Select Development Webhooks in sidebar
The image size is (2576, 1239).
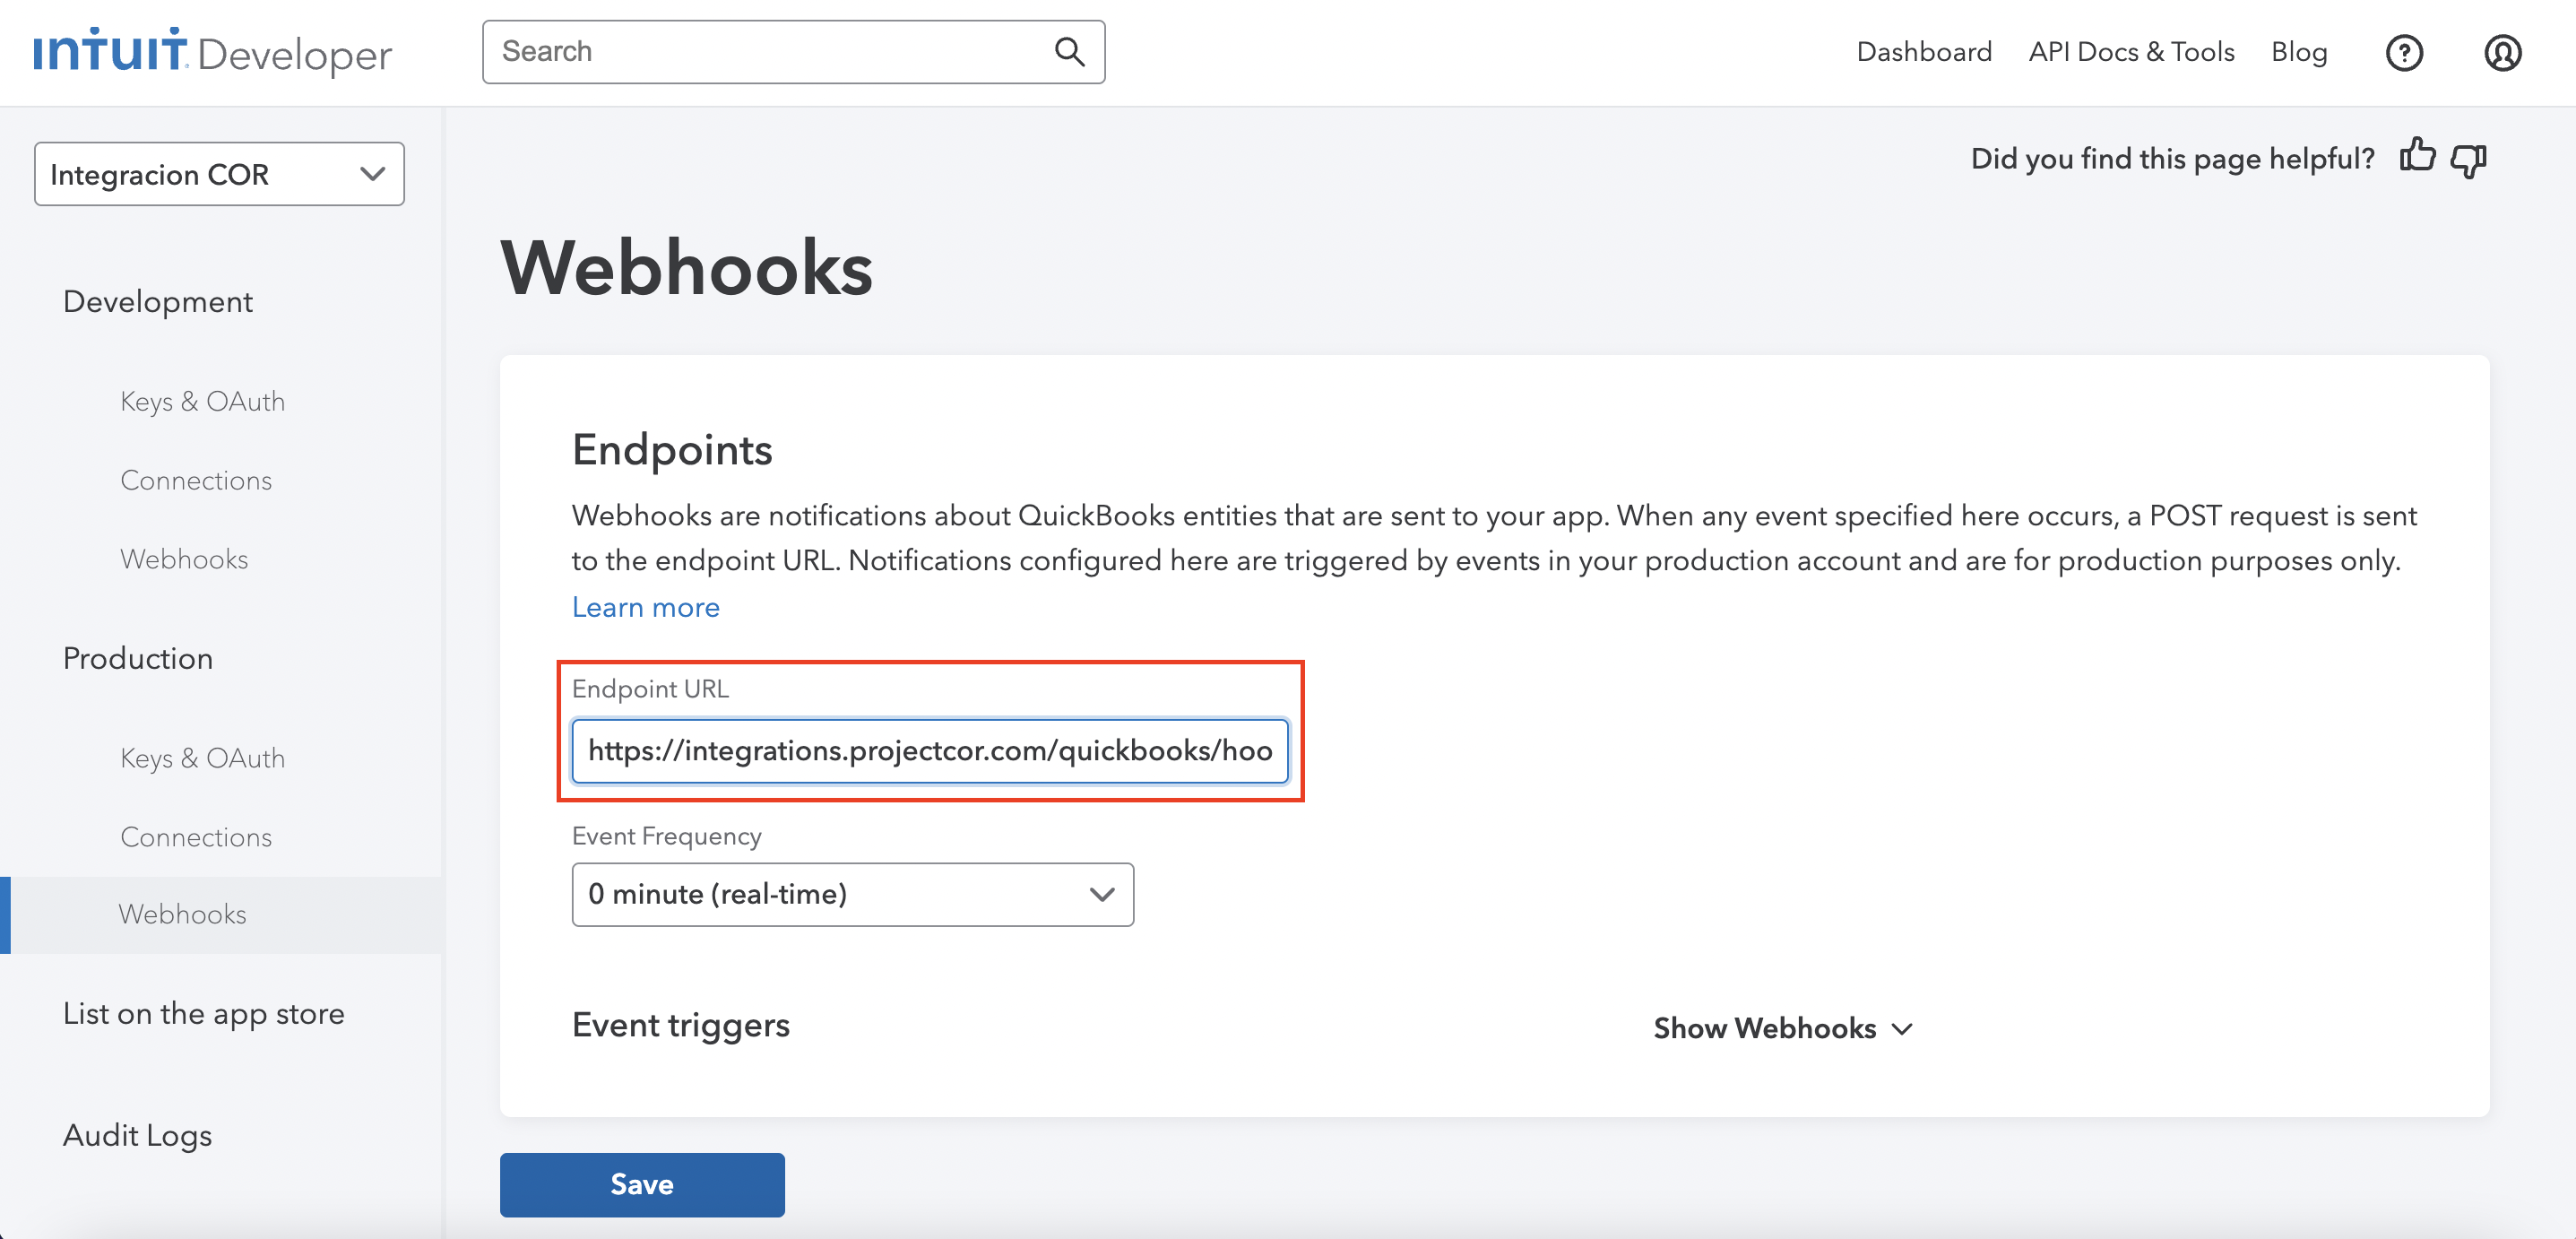coord(184,559)
